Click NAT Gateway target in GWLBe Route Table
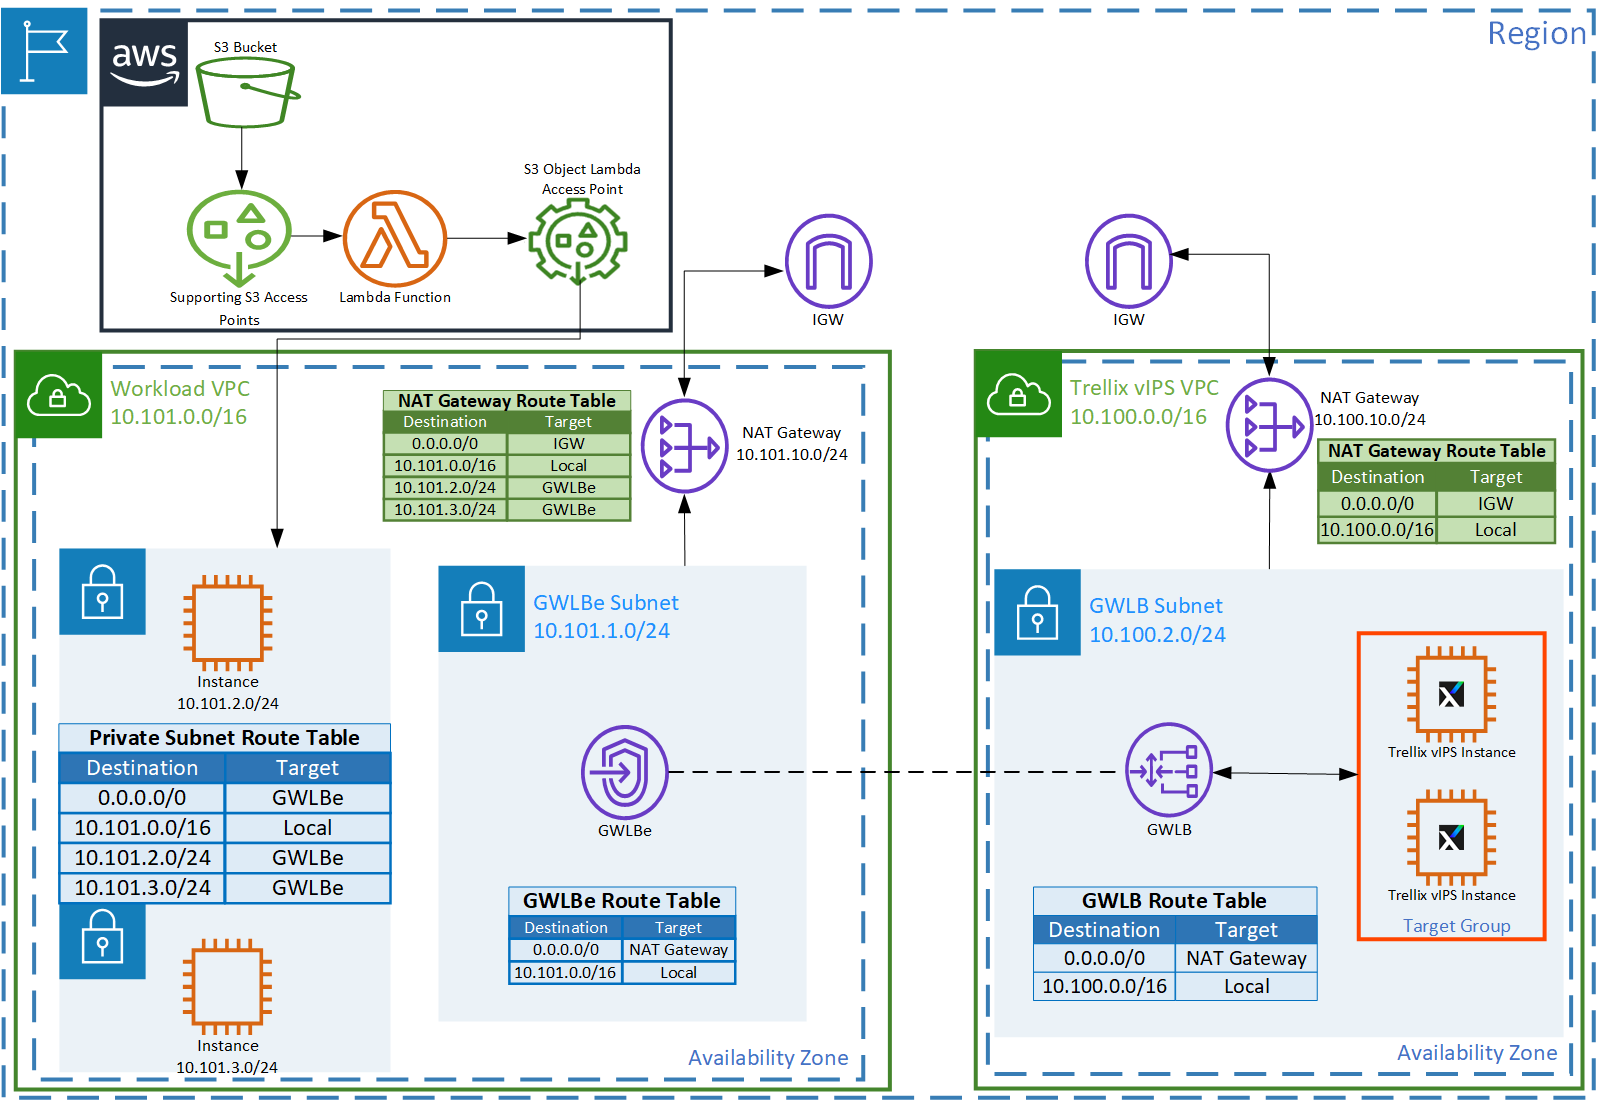Screen dimensions: 1606x1100 pos(679,950)
